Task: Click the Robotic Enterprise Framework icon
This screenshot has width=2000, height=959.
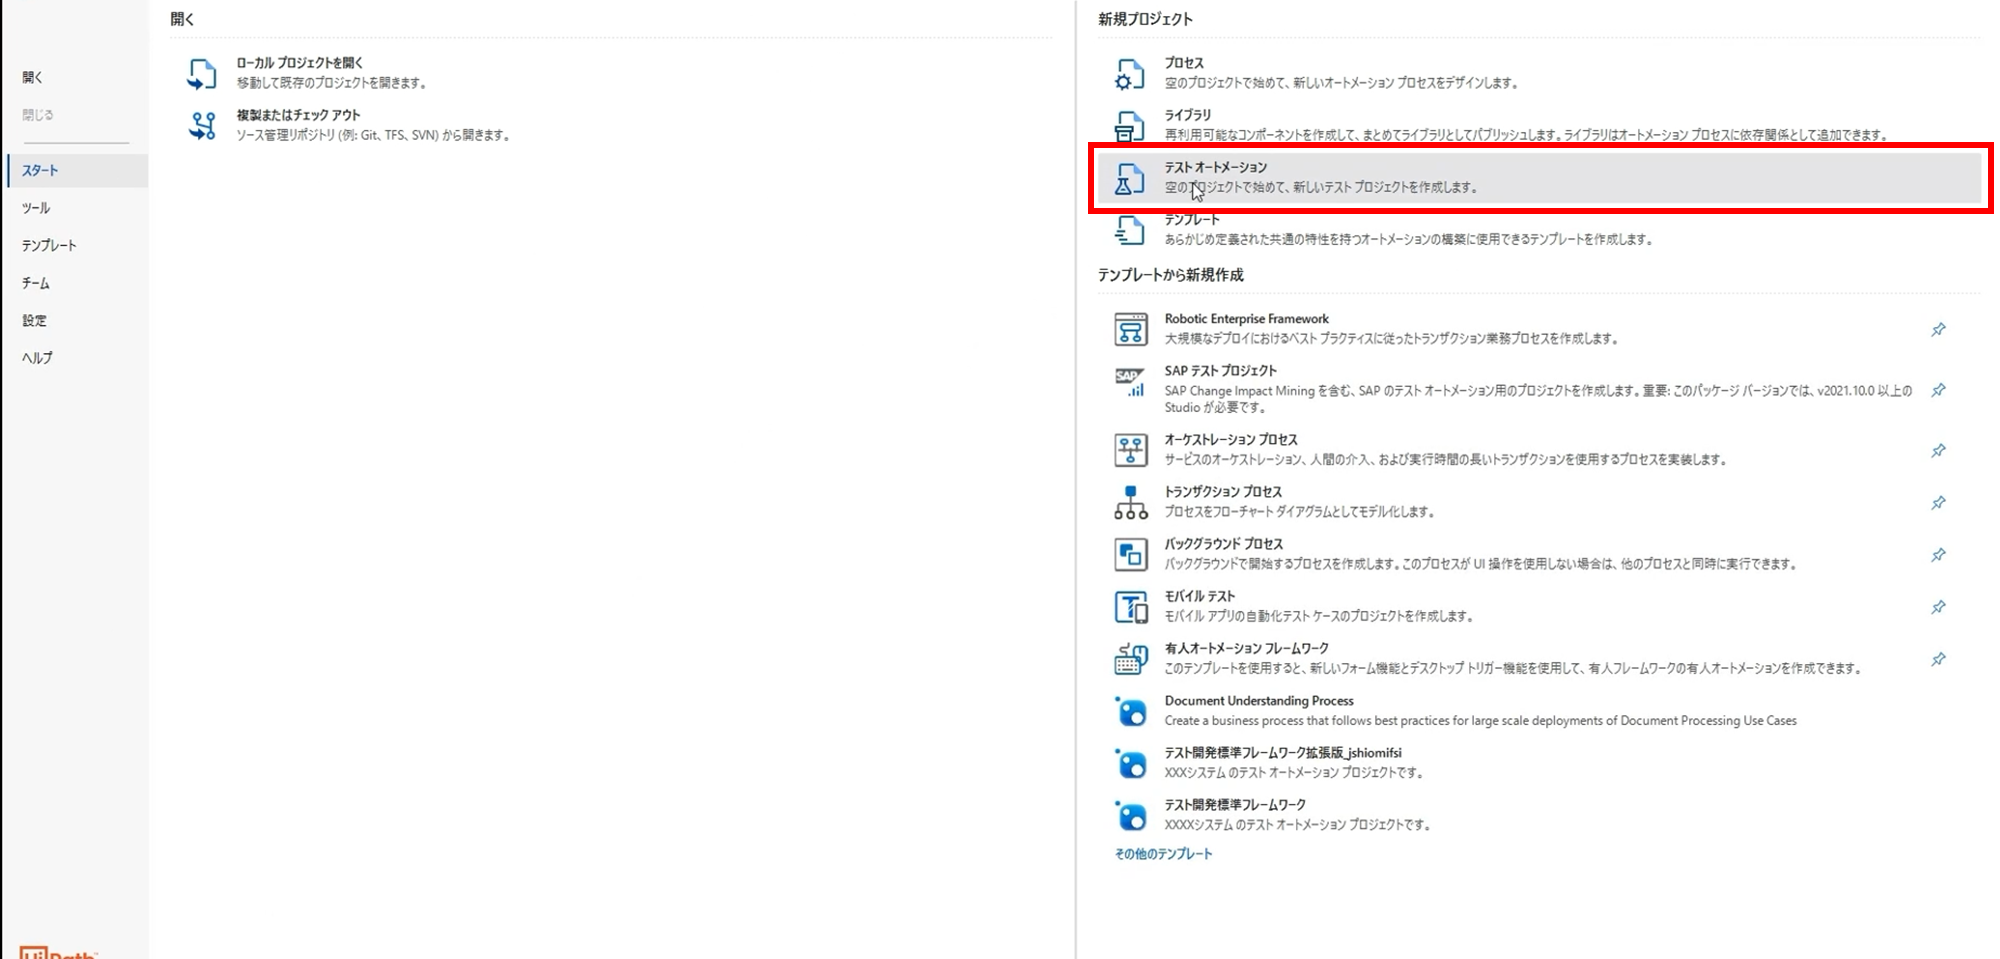Action: pos(1131,329)
